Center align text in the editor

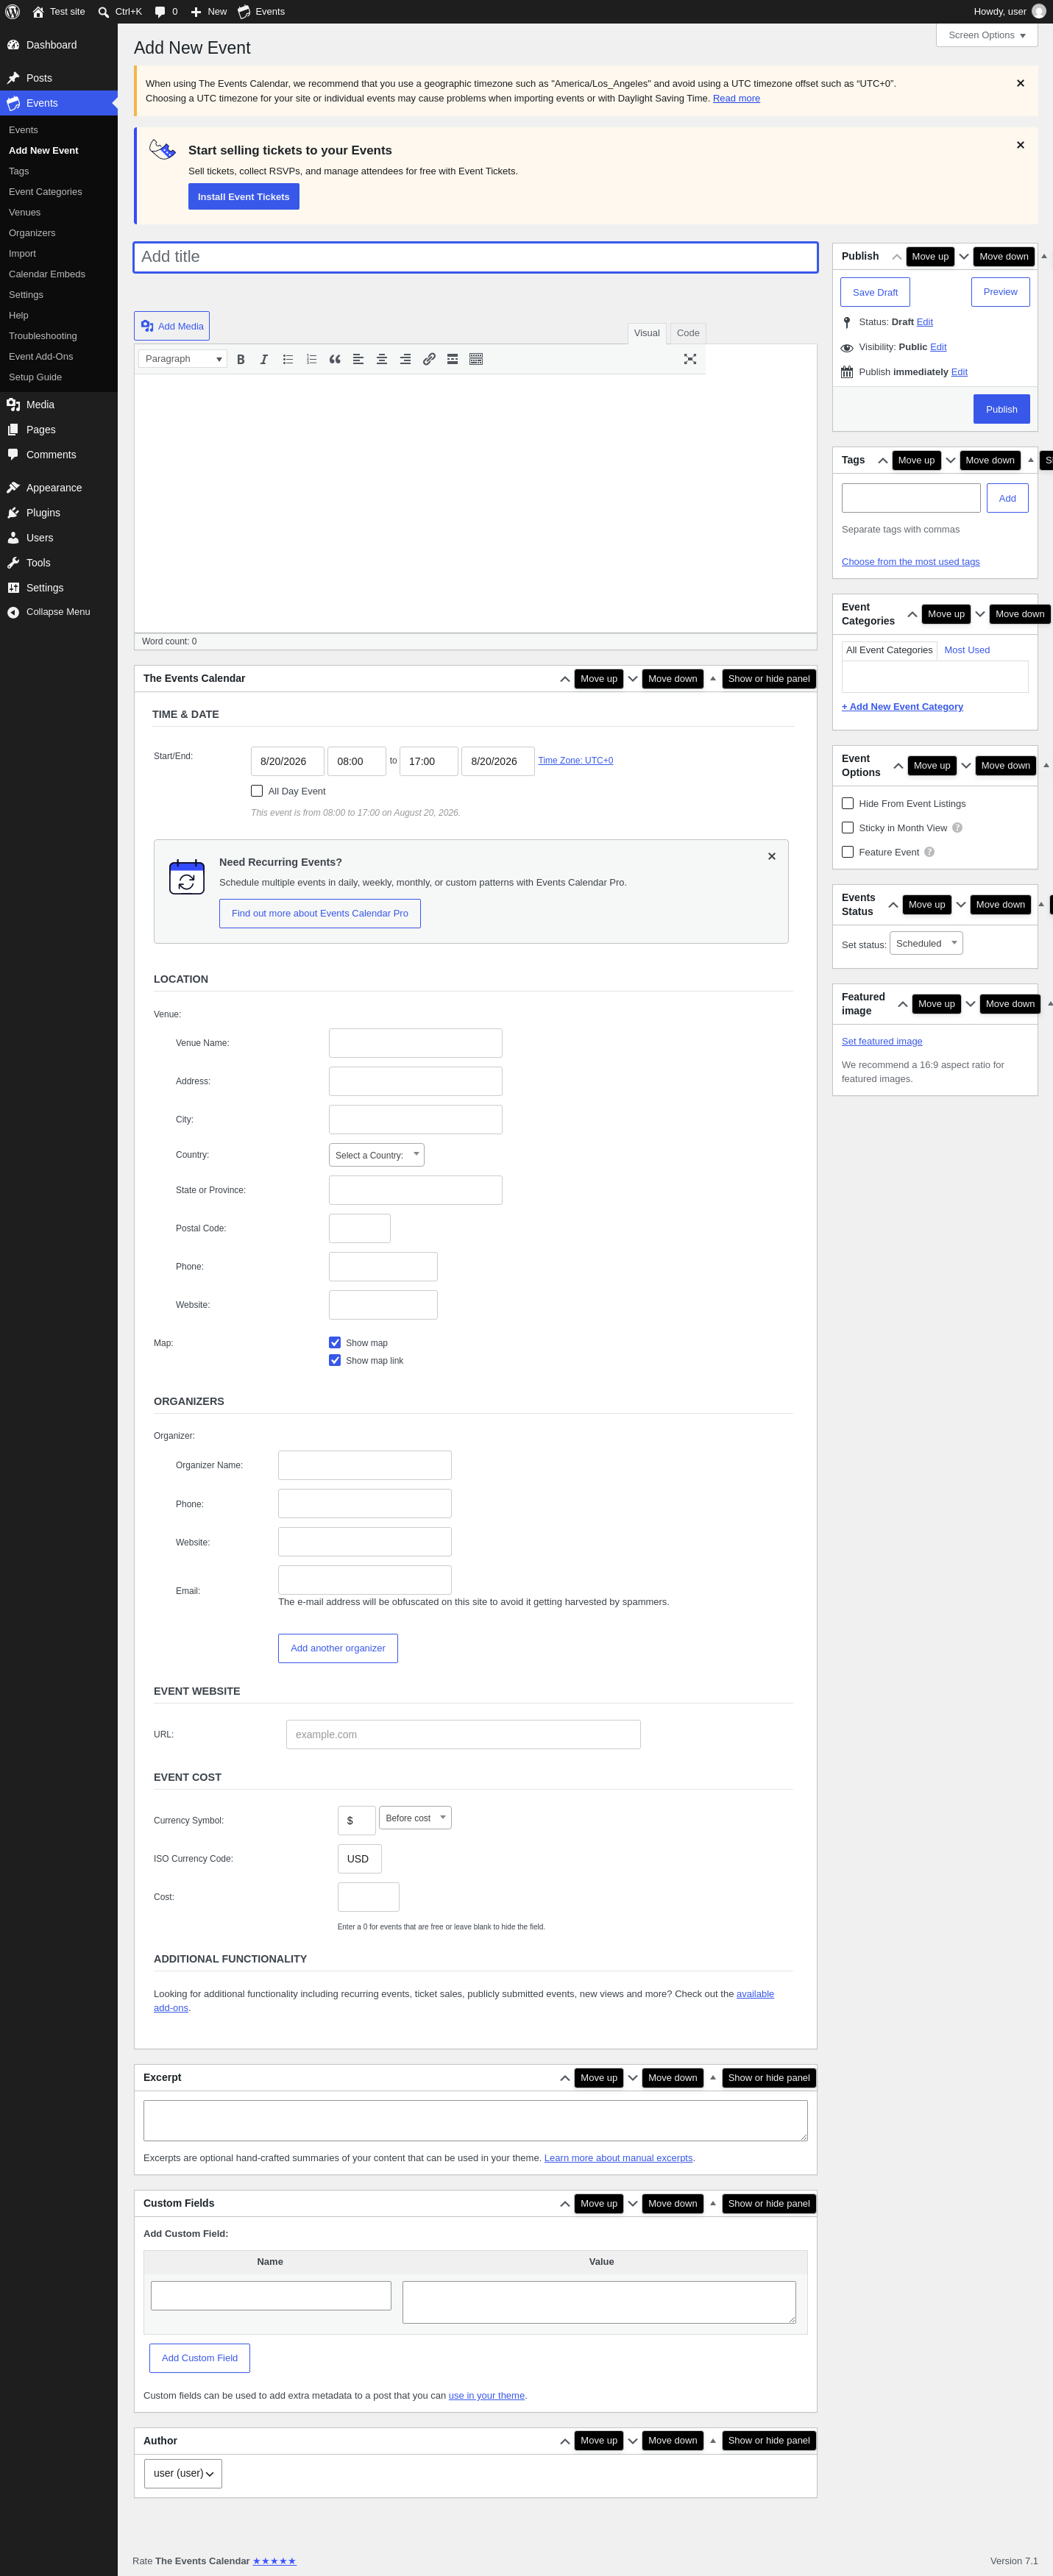382,359
